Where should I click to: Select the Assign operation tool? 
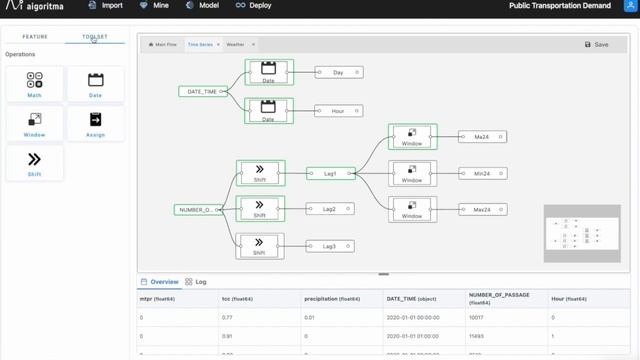tap(96, 124)
